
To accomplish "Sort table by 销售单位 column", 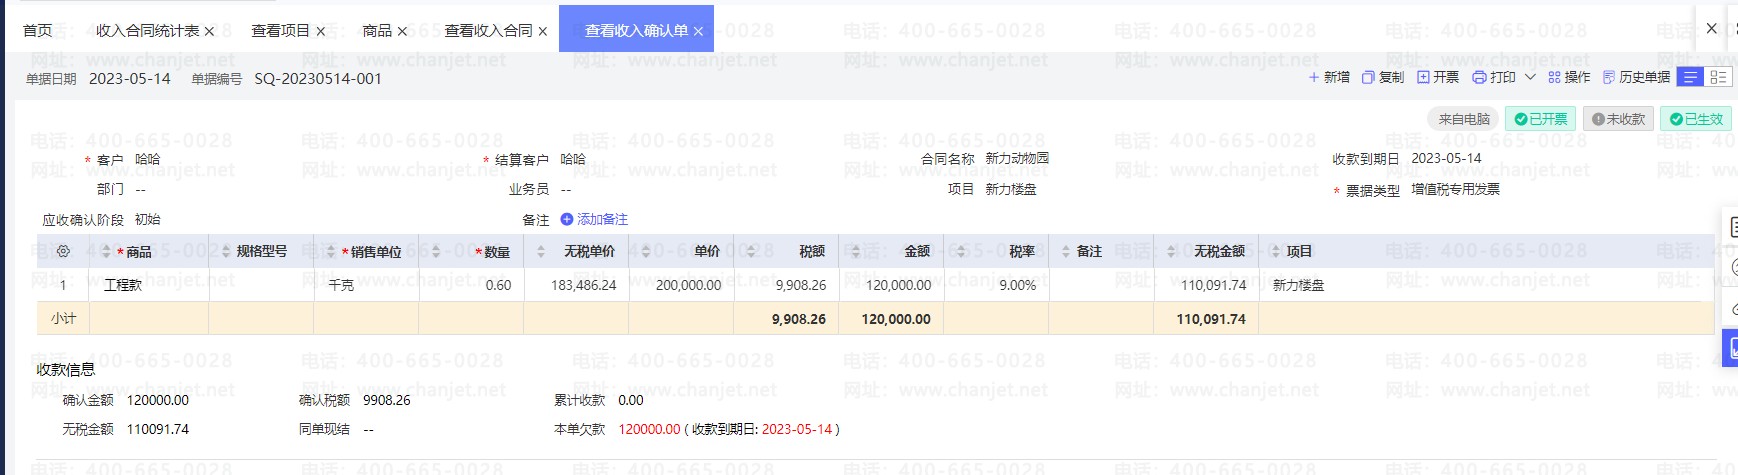I will (331, 252).
